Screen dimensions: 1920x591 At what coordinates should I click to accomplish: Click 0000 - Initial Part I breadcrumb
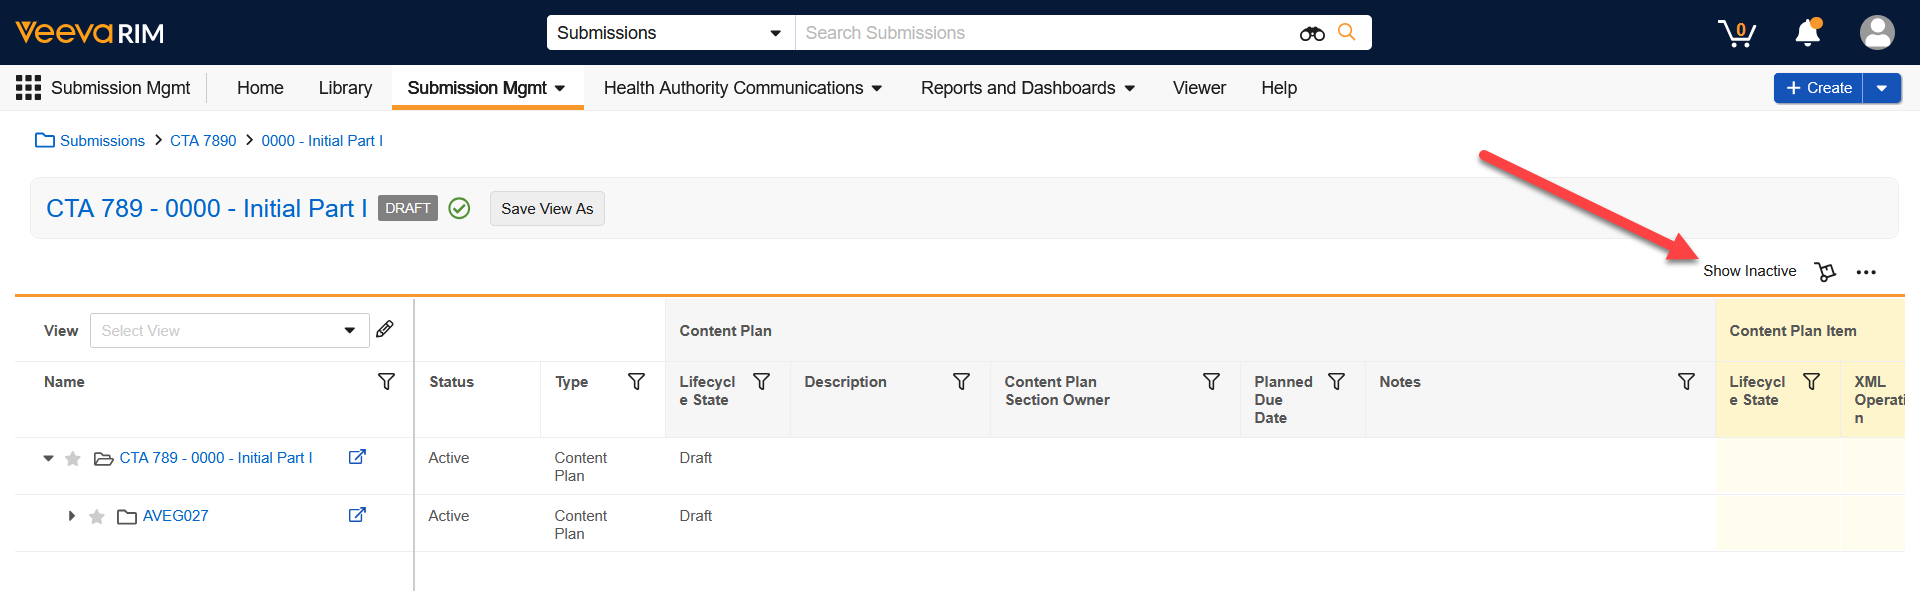click(x=322, y=141)
